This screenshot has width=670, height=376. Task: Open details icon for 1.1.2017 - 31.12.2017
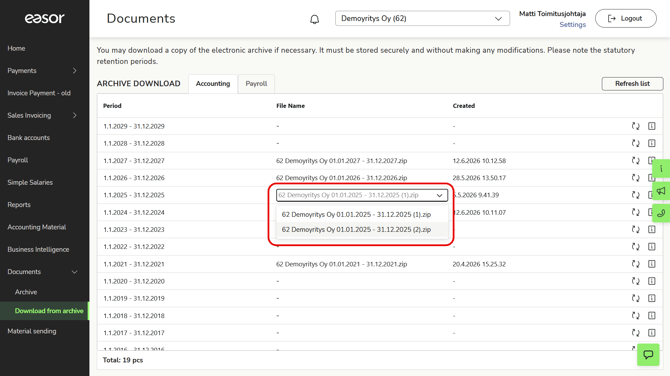[652, 333]
